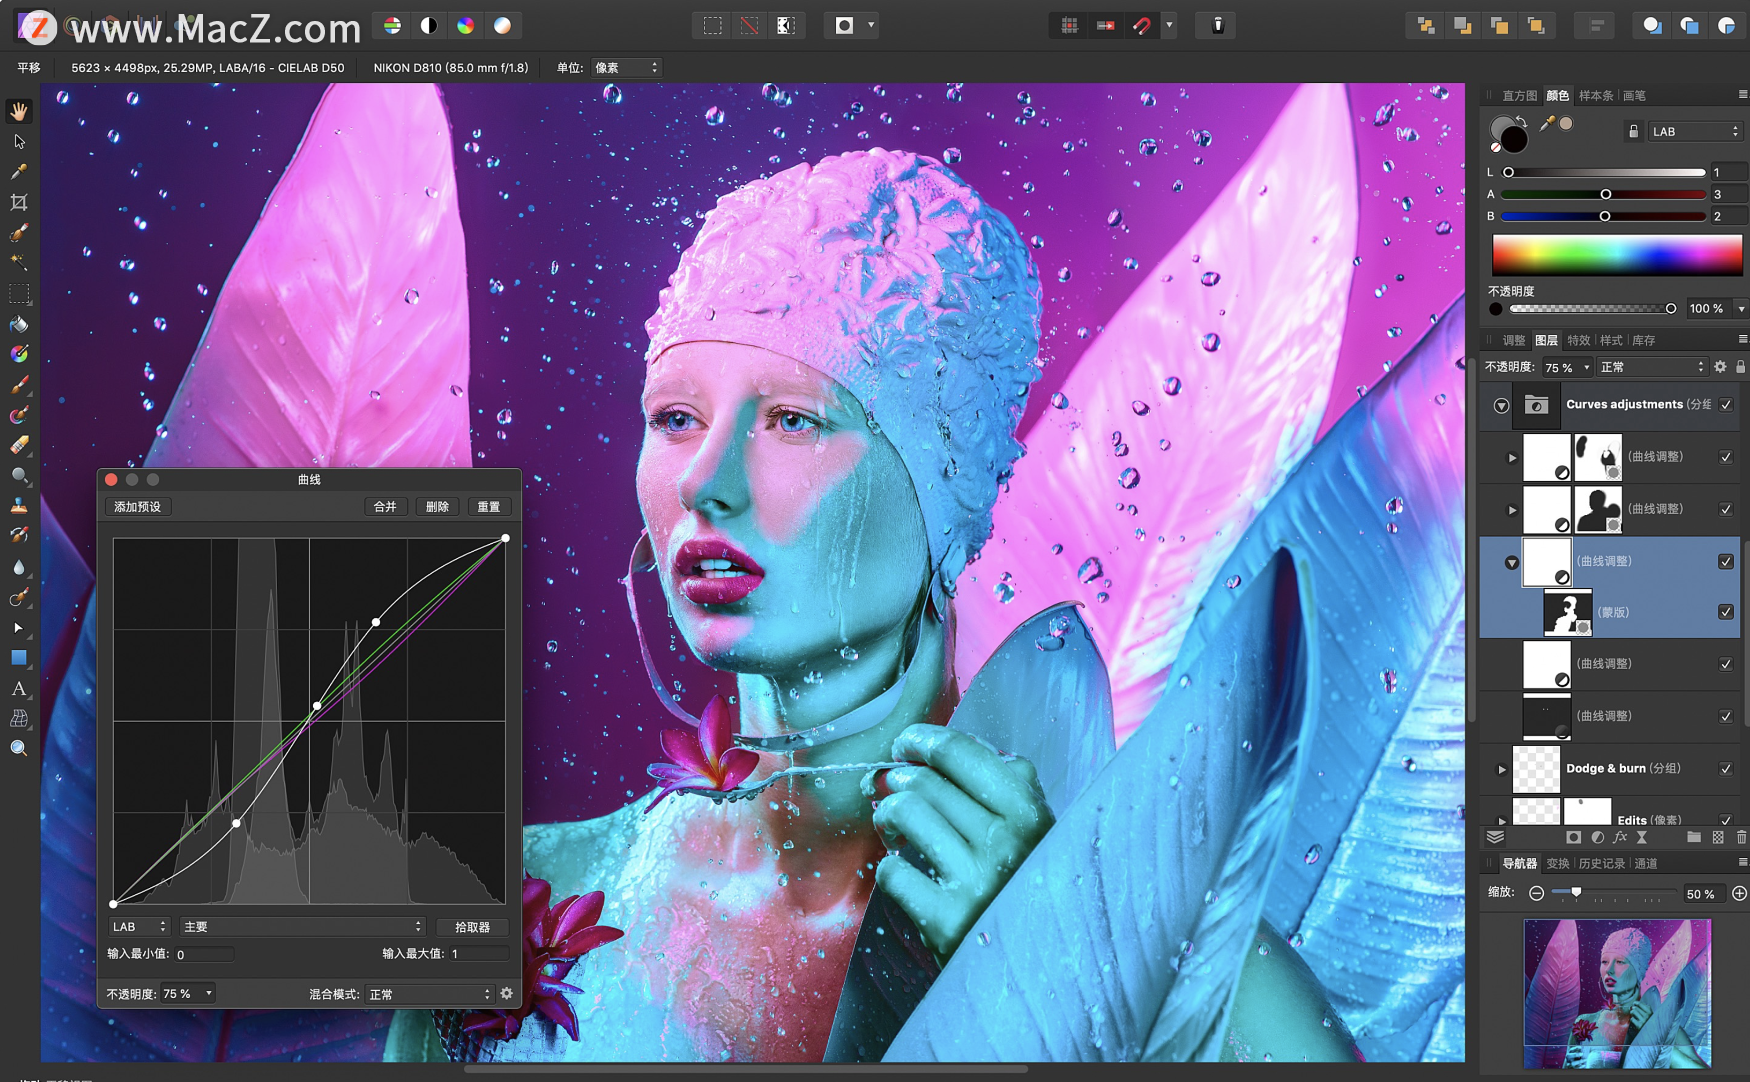The height and width of the screenshot is (1082, 1750).
Task: Expand the second 曲线调整 layer
Action: (x=1512, y=510)
